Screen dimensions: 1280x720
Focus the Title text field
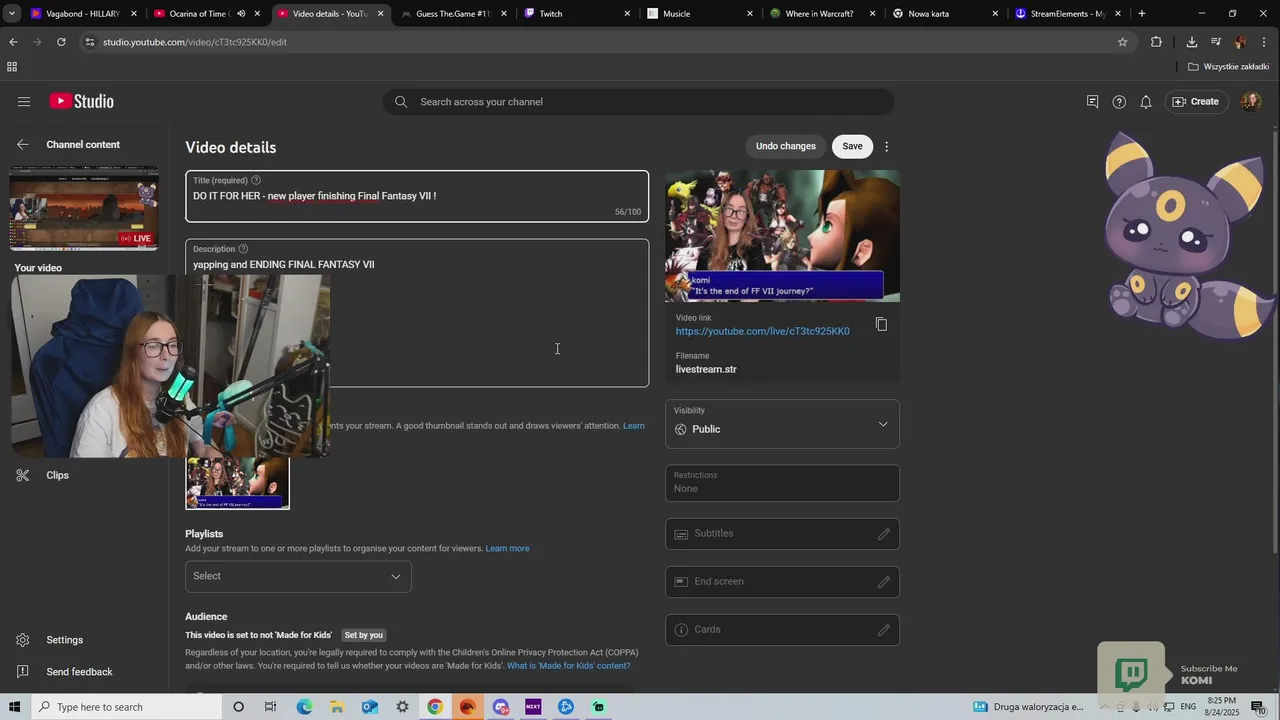click(x=417, y=196)
